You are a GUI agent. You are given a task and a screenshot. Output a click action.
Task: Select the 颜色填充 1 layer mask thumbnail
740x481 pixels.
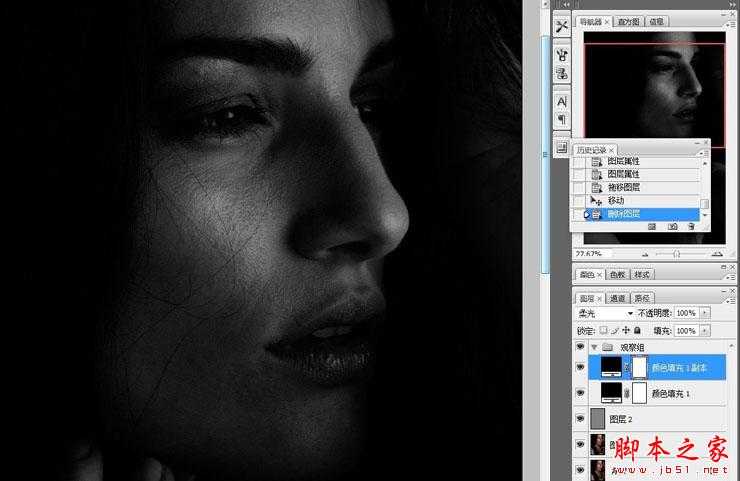click(640, 394)
